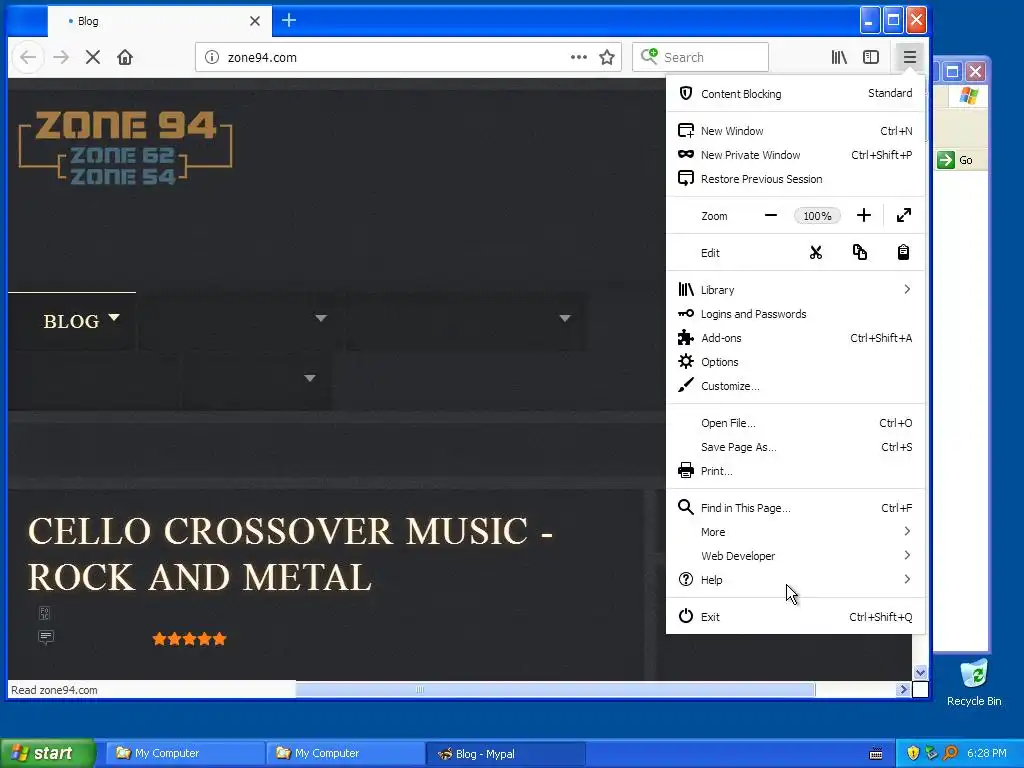The width and height of the screenshot is (1024, 768).
Task: Stop loading the page
Action: [93, 57]
